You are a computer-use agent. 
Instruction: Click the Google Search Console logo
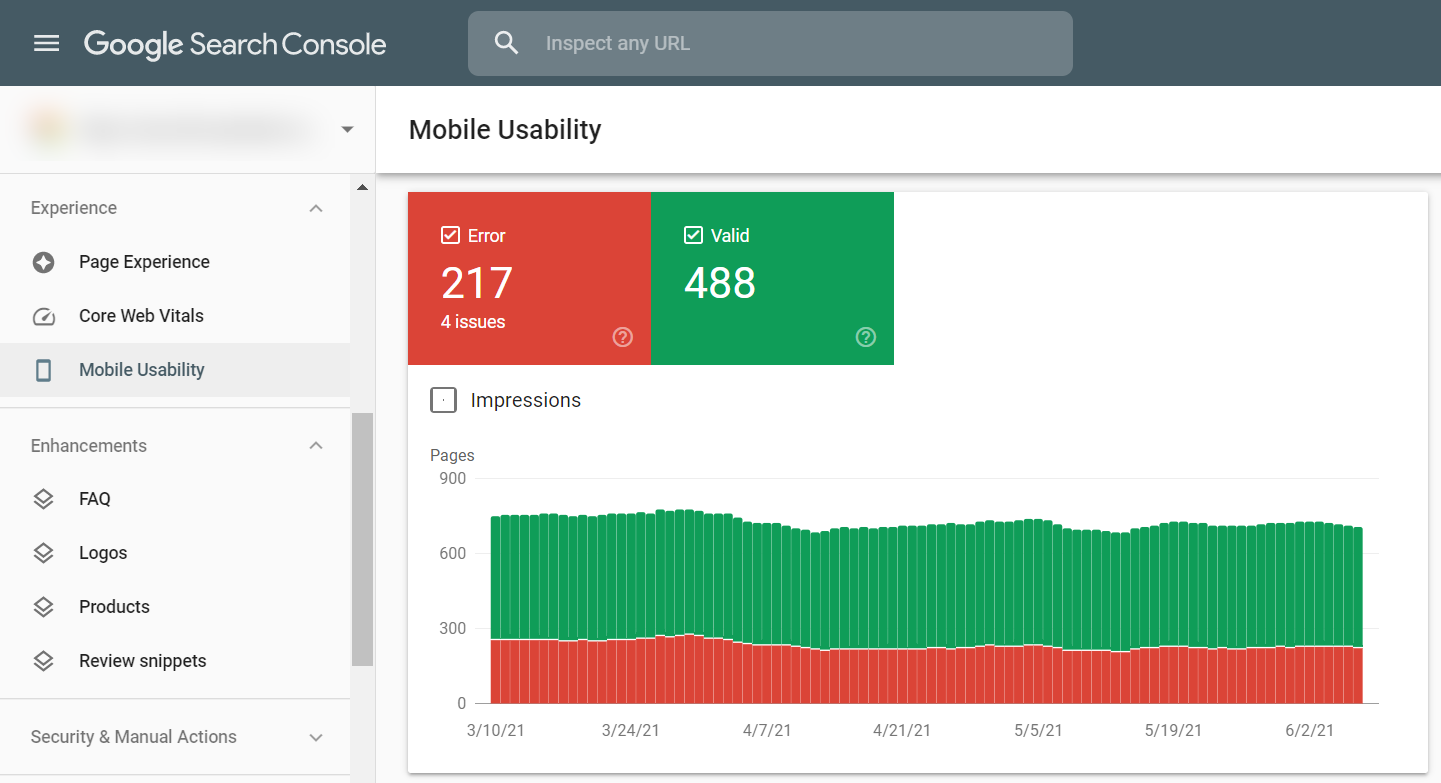point(235,44)
